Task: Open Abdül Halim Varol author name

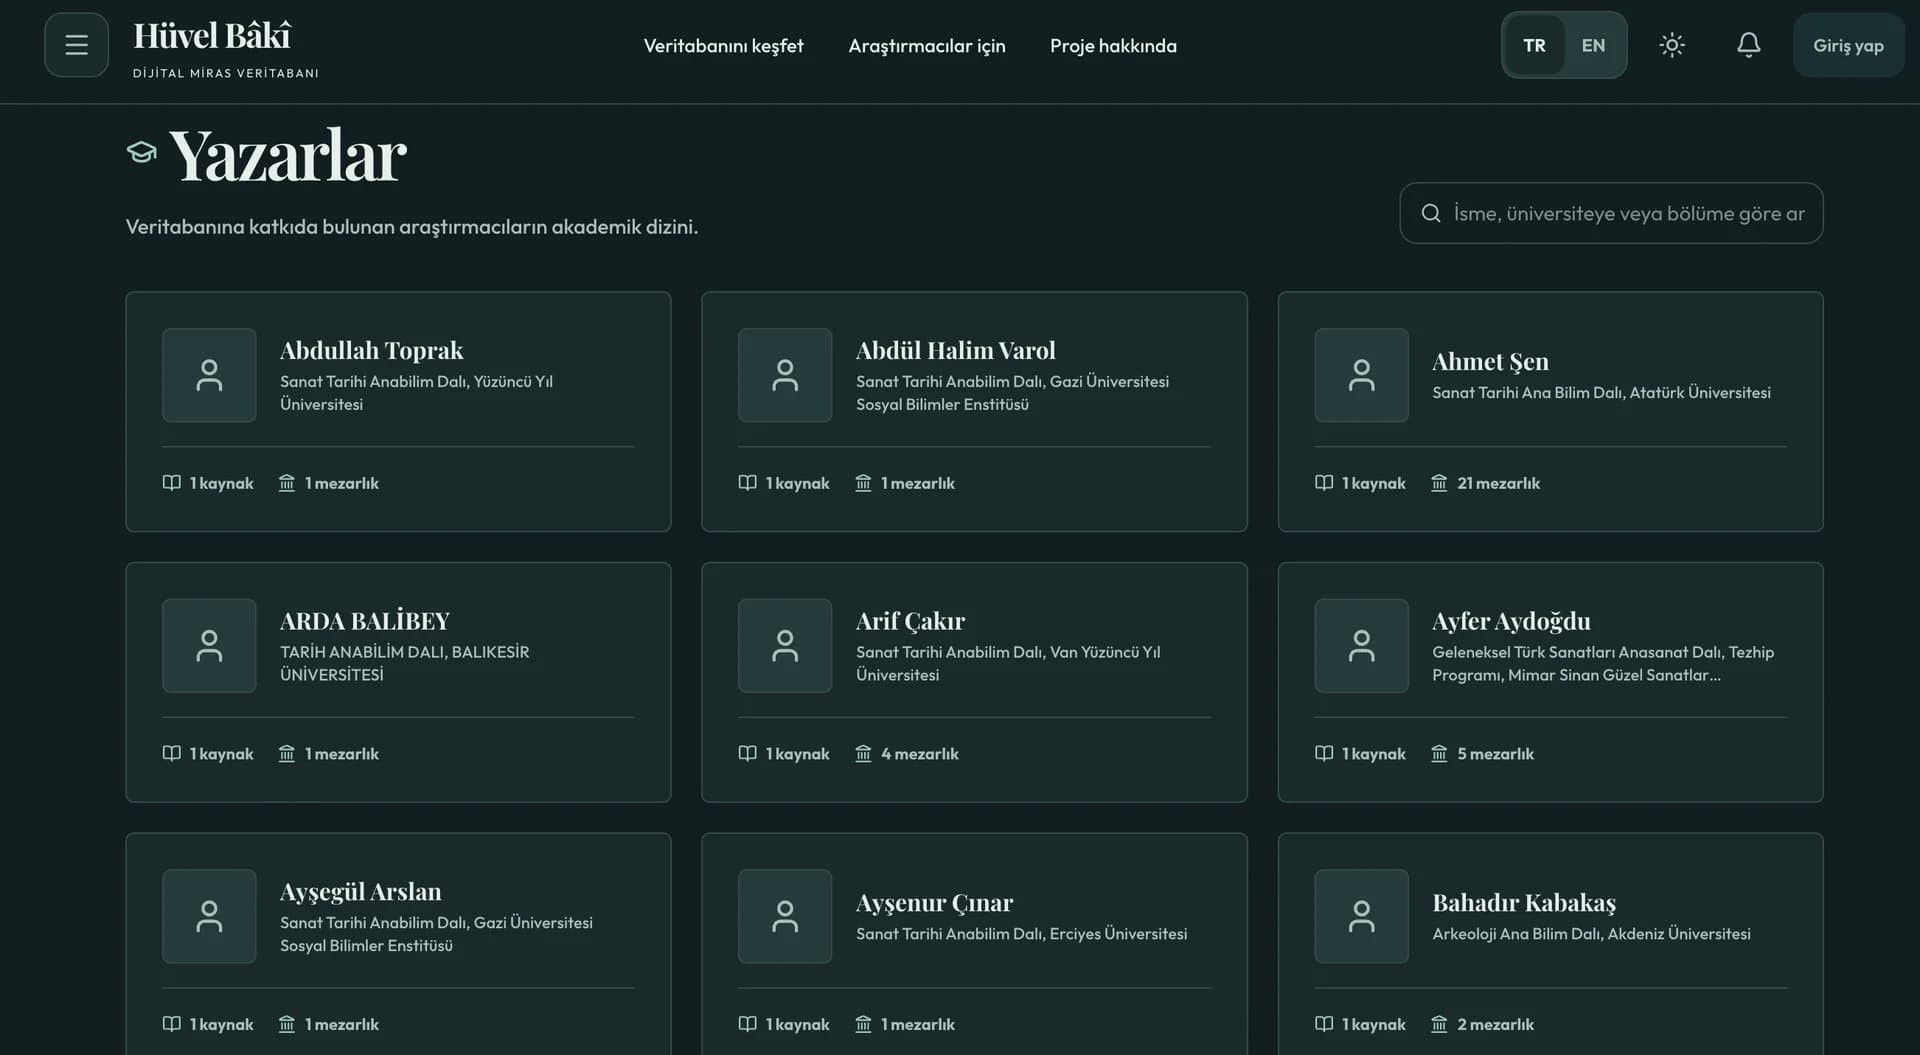Action: click(x=955, y=350)
